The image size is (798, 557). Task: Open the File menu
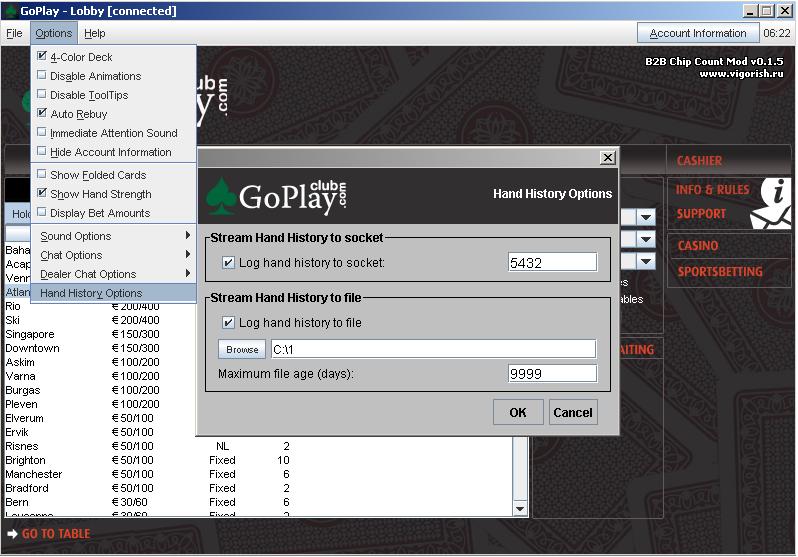click(14, 33)
